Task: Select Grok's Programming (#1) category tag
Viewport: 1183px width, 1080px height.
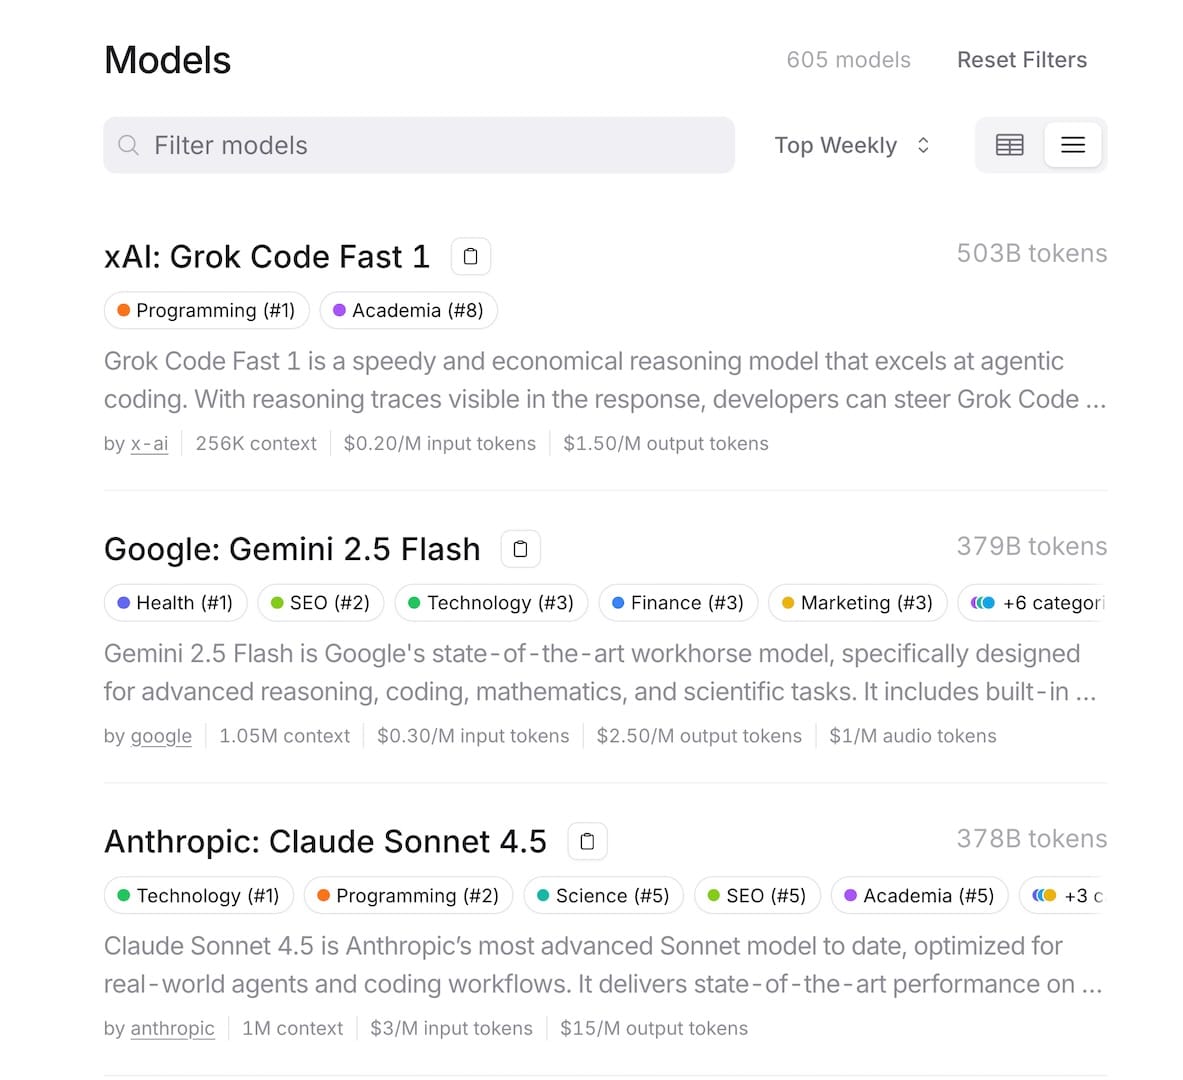Action: coord(206,311)
